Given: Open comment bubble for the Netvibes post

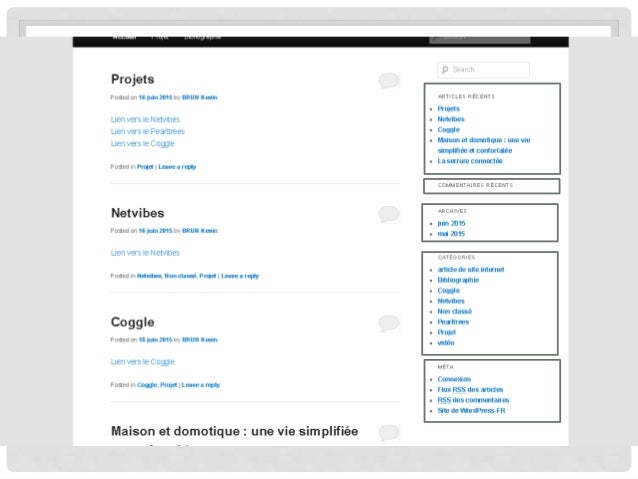Looking at the screenshot, I should [389, 214].
